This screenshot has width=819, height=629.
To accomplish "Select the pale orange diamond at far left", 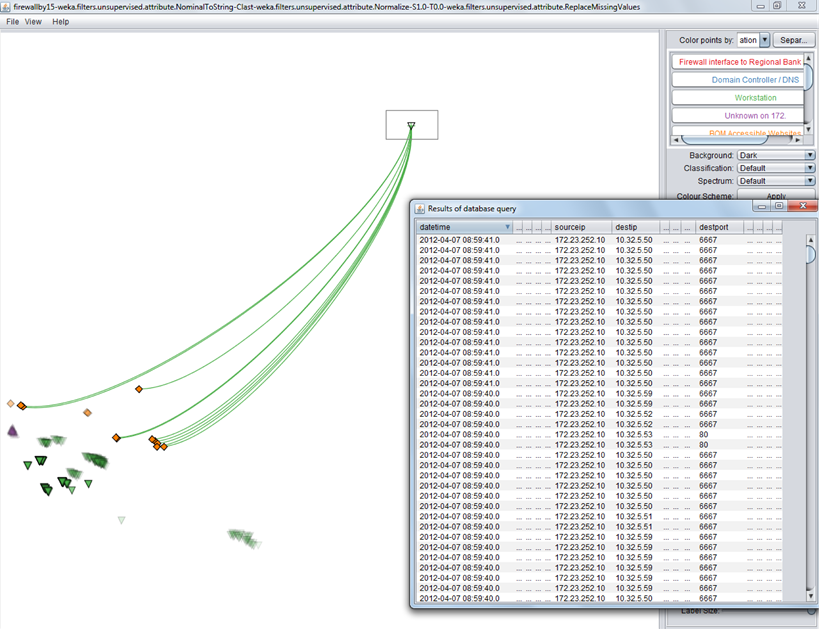I will pyautogui.click(x=10, y=403).
